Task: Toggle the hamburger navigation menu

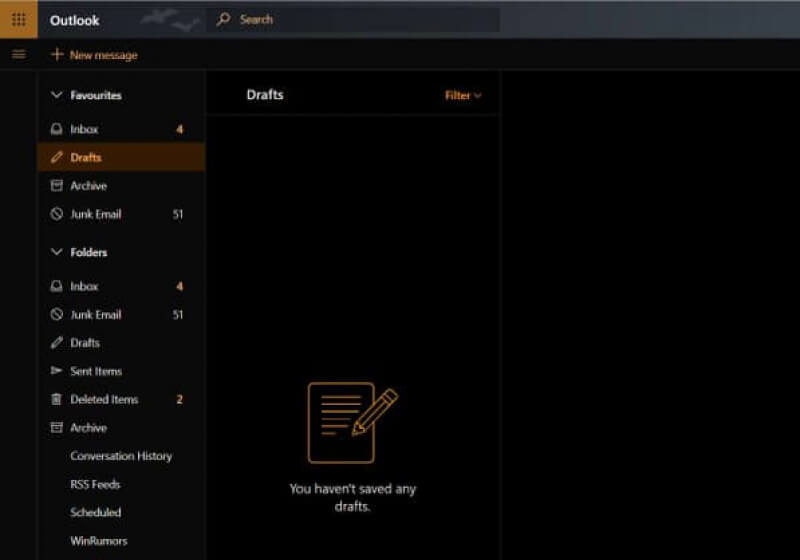Action: point(18,54)
